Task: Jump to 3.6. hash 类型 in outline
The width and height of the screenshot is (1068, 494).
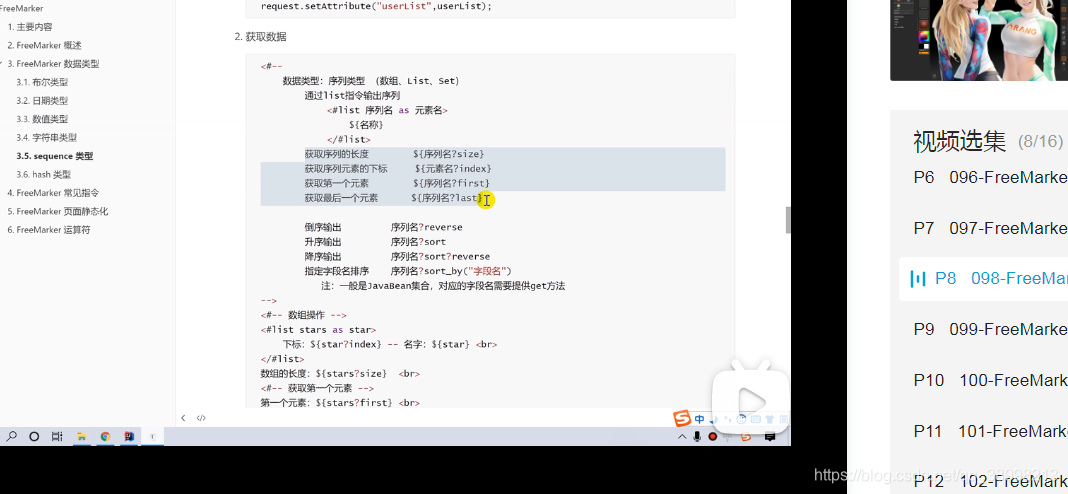Action: click(x=44, y=174)
